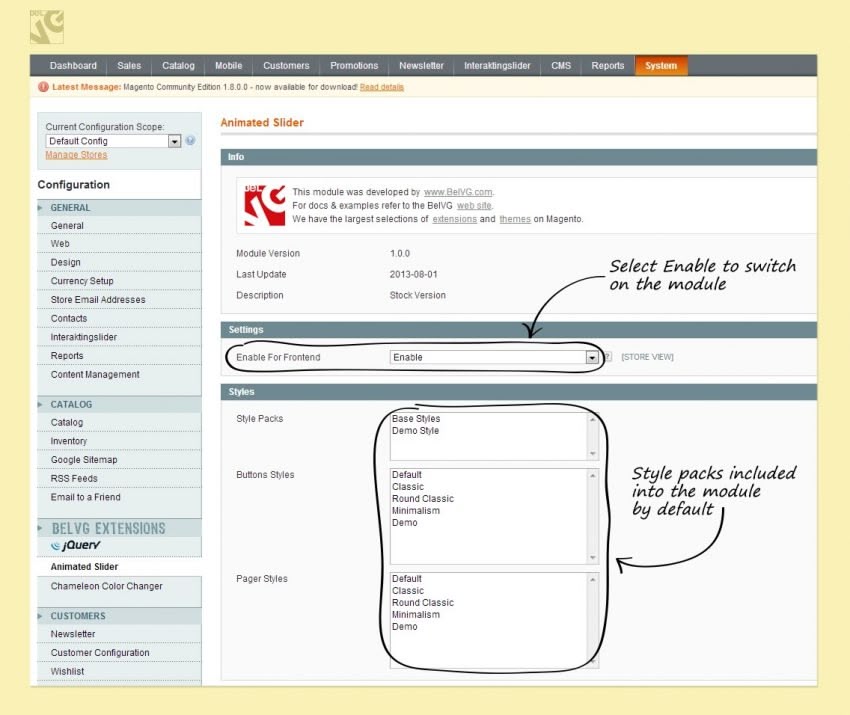
Task: Select Minimalism in Pager Styles list
Action: 416,615
